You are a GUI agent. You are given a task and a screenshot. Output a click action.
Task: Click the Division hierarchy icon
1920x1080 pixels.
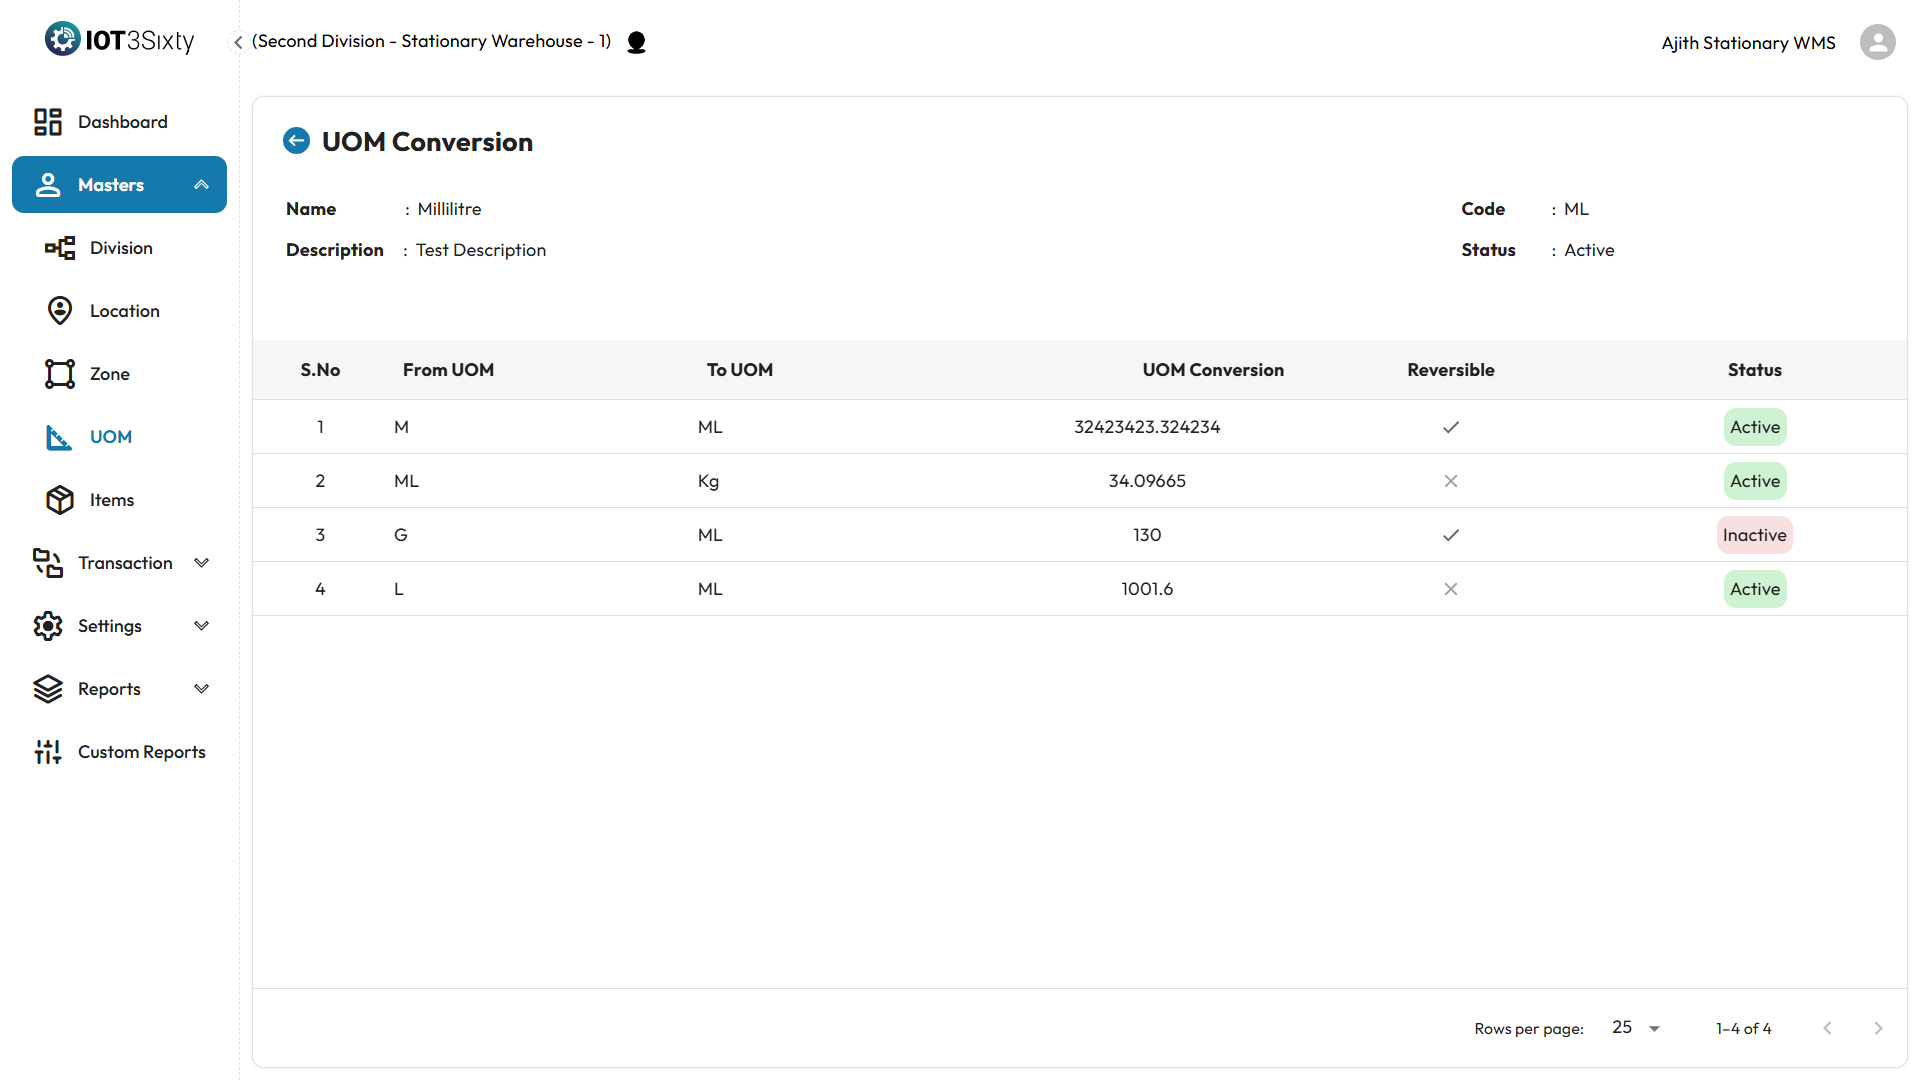(x=60, y=248)
